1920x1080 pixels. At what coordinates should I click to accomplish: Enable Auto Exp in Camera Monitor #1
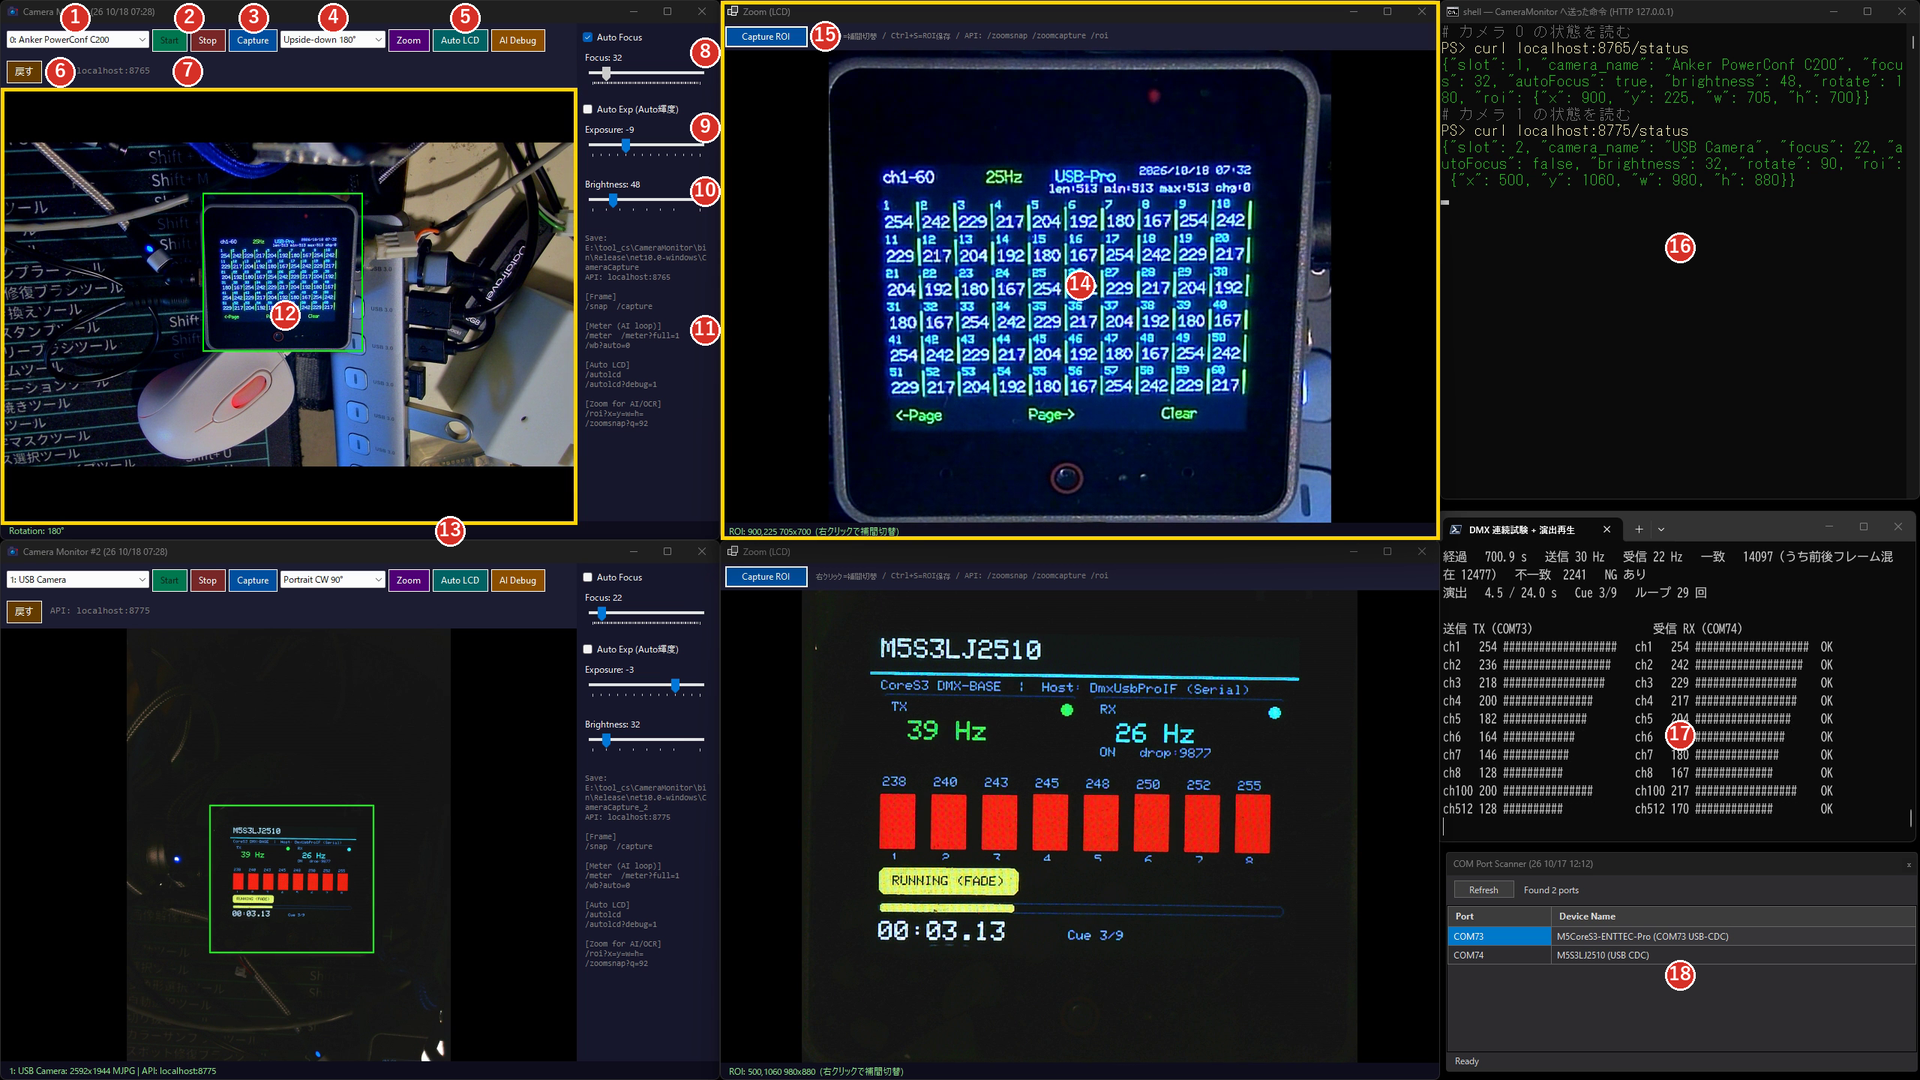pos(588,109)
